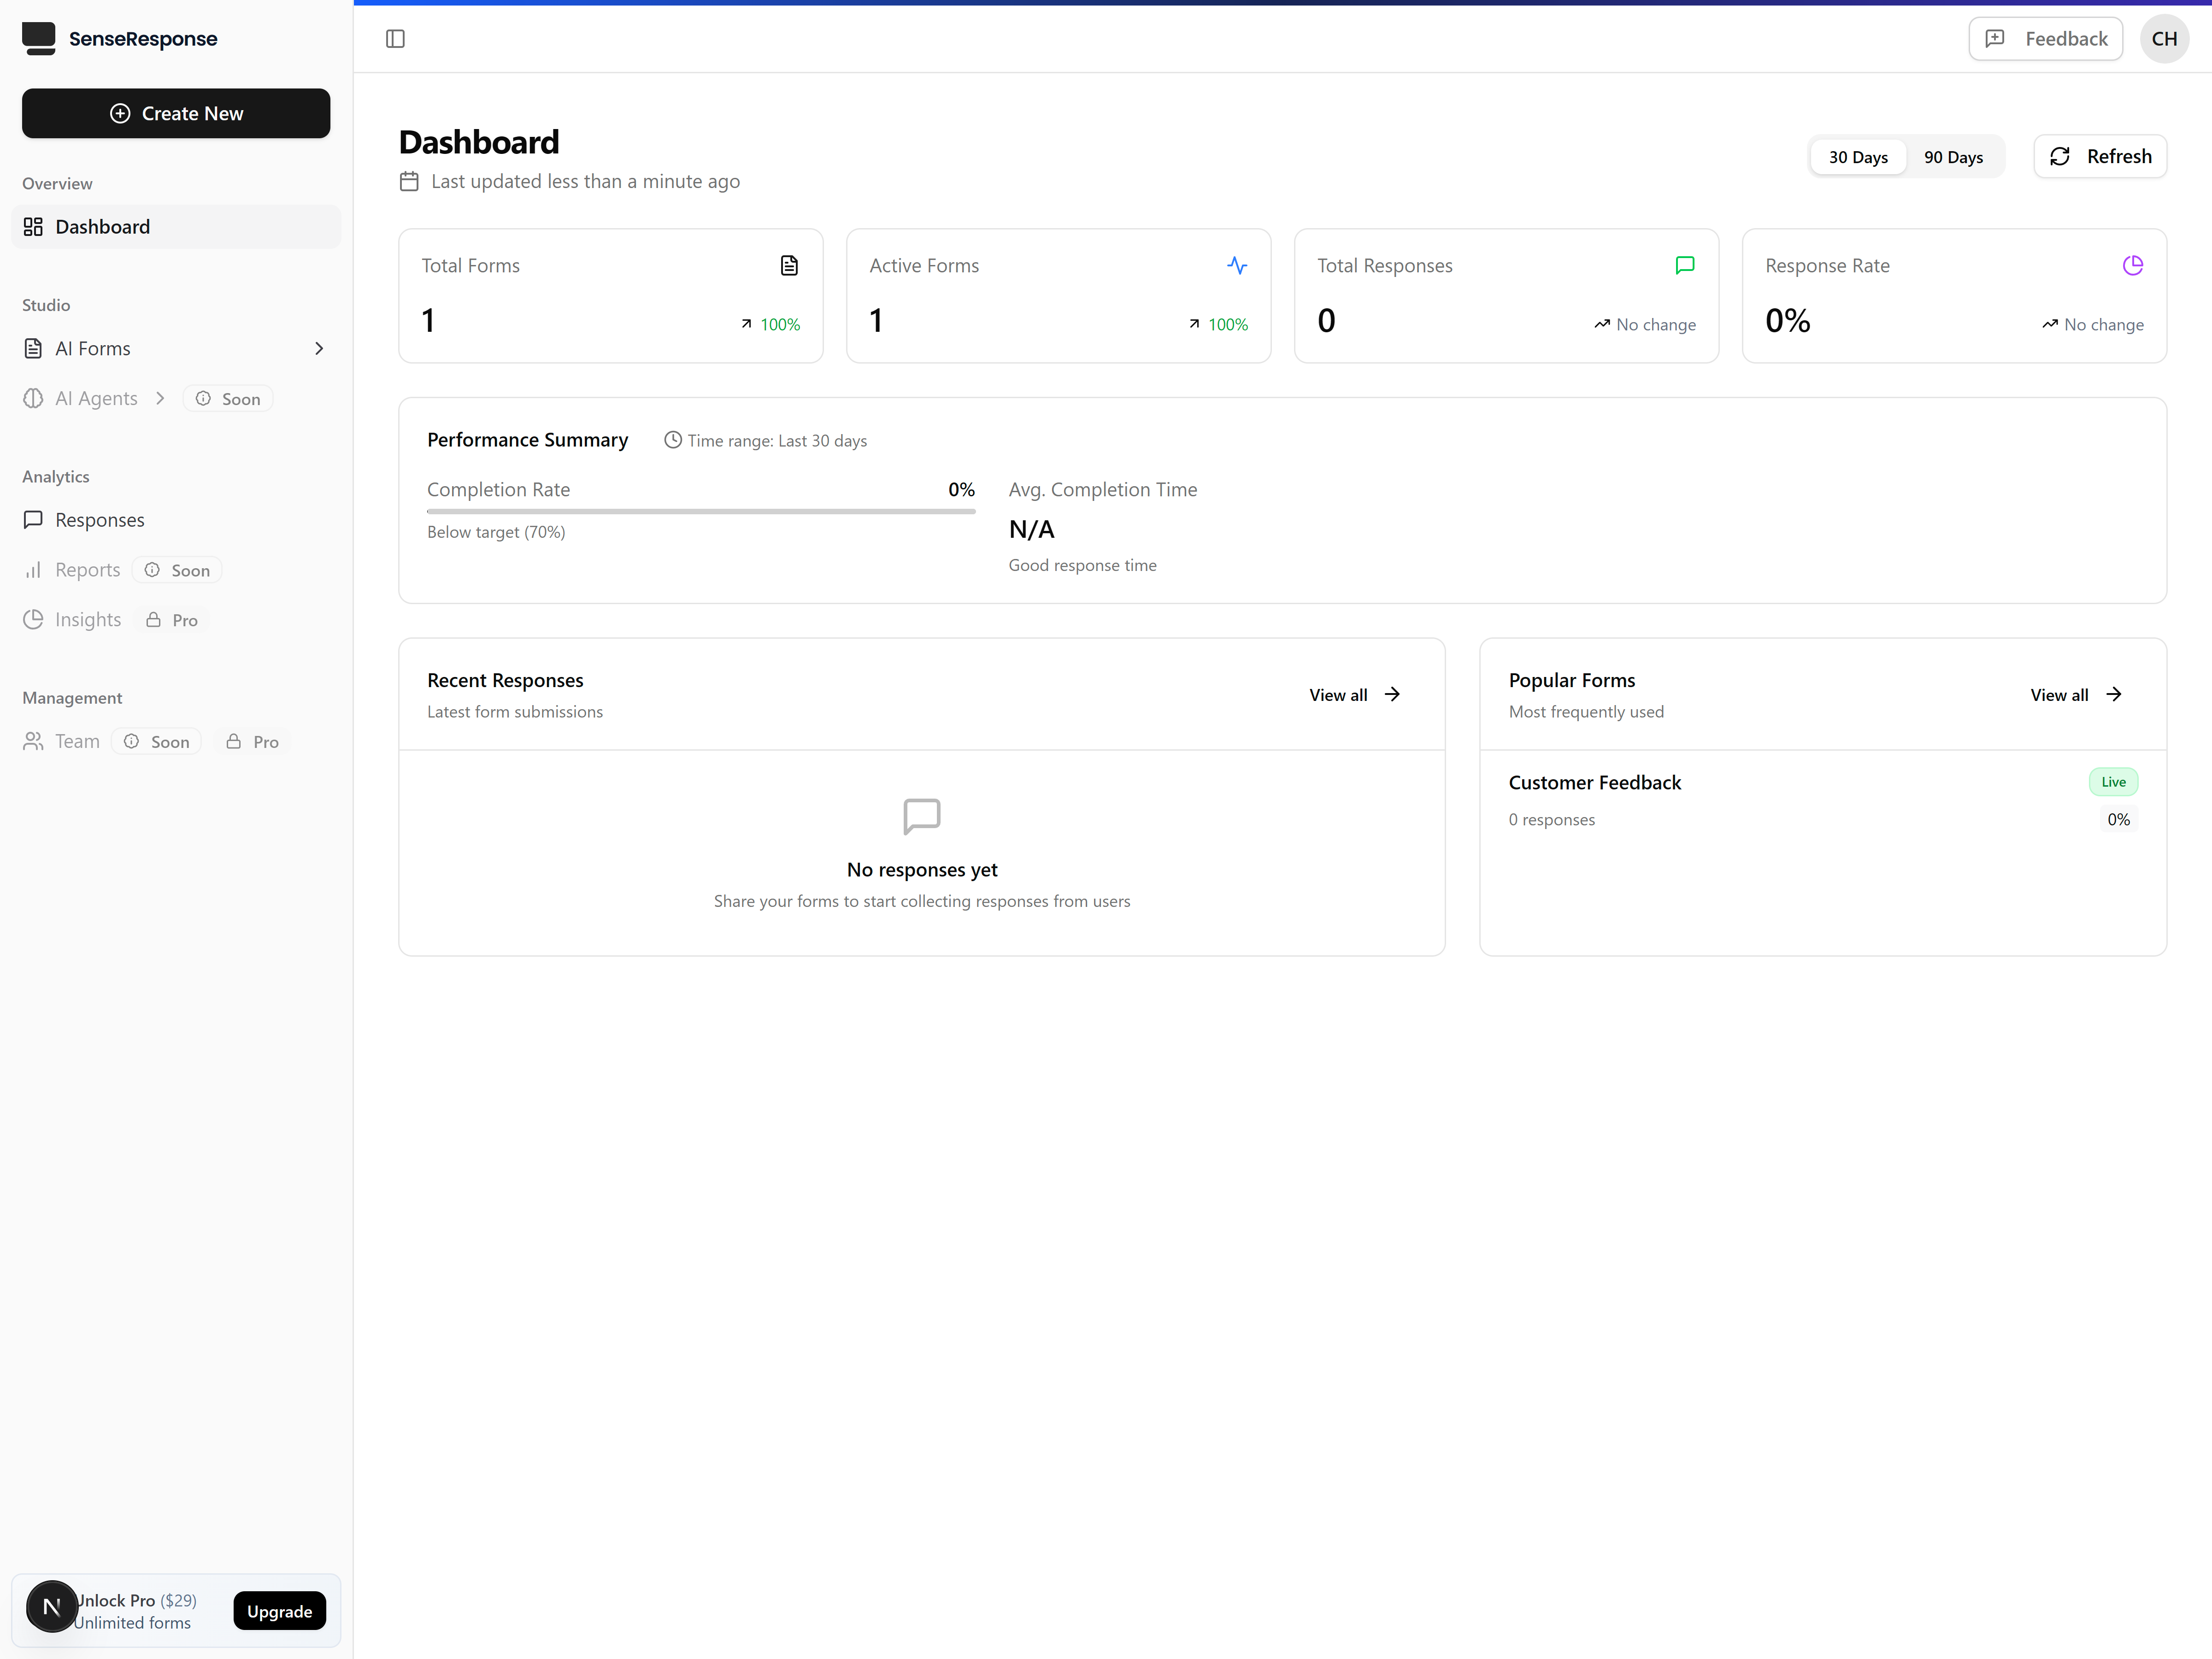Expand the AI Agents chevron
2212x1659 pixels.
point(160,398)
